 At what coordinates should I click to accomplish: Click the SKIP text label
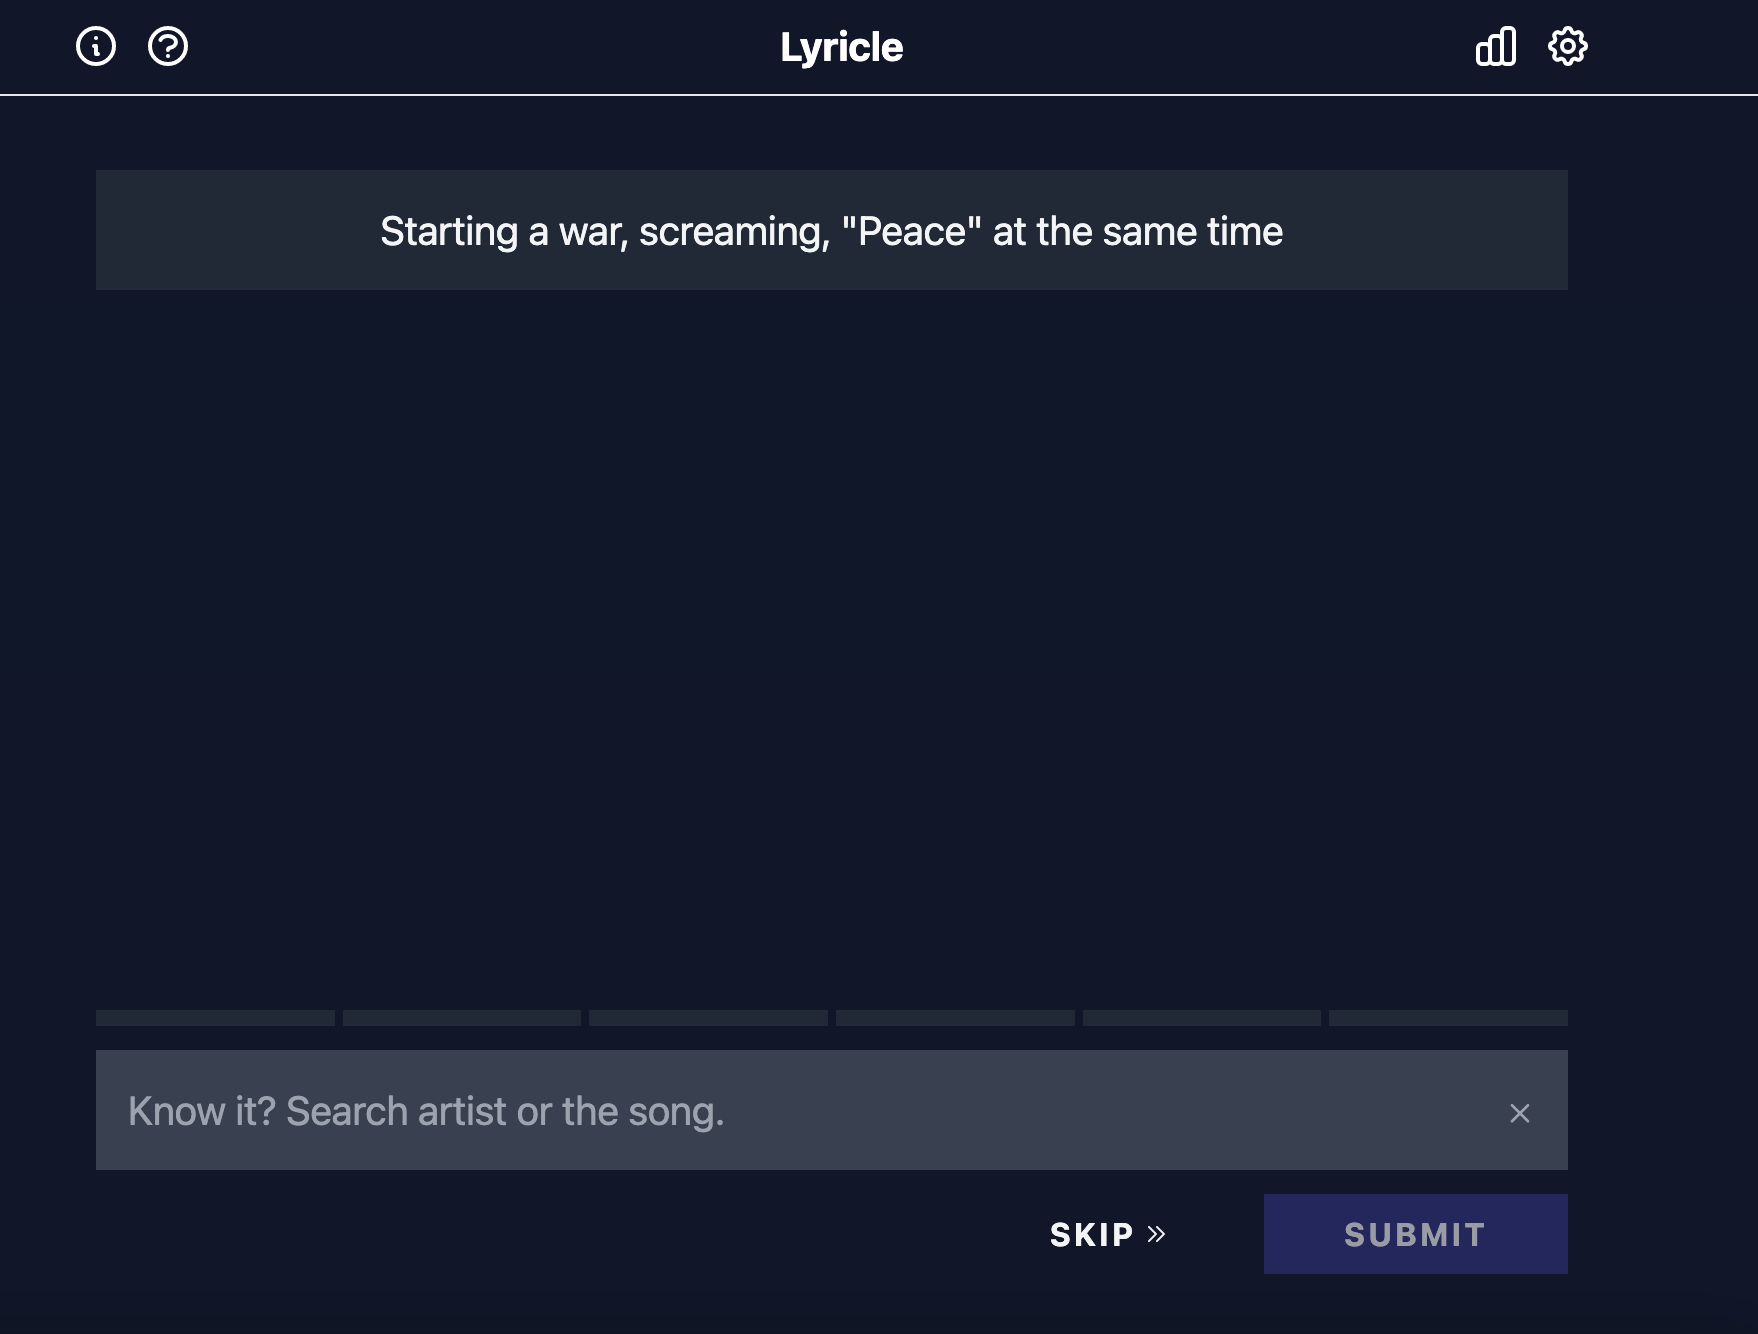coord(1092,1235)
